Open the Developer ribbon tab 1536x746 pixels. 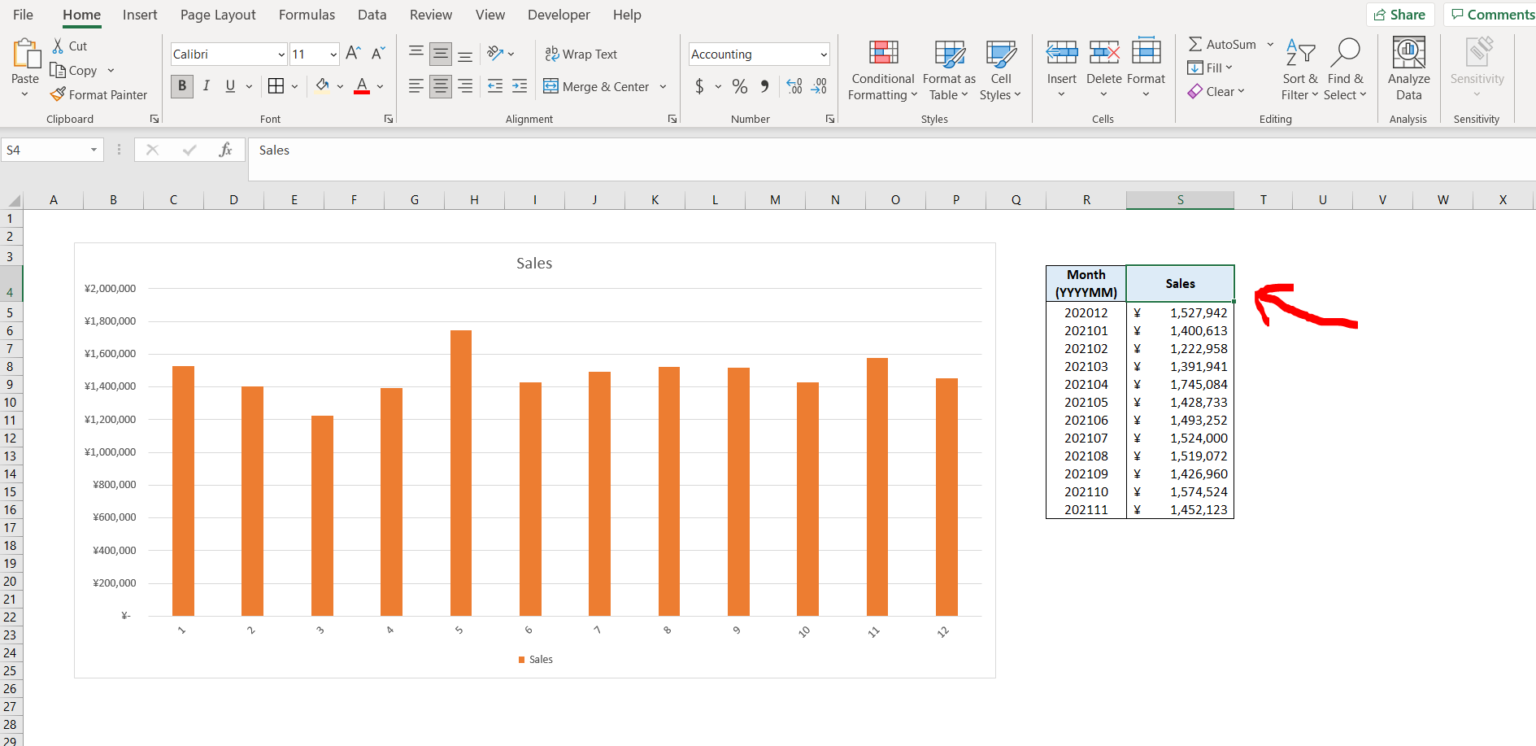tap(558, 14)
